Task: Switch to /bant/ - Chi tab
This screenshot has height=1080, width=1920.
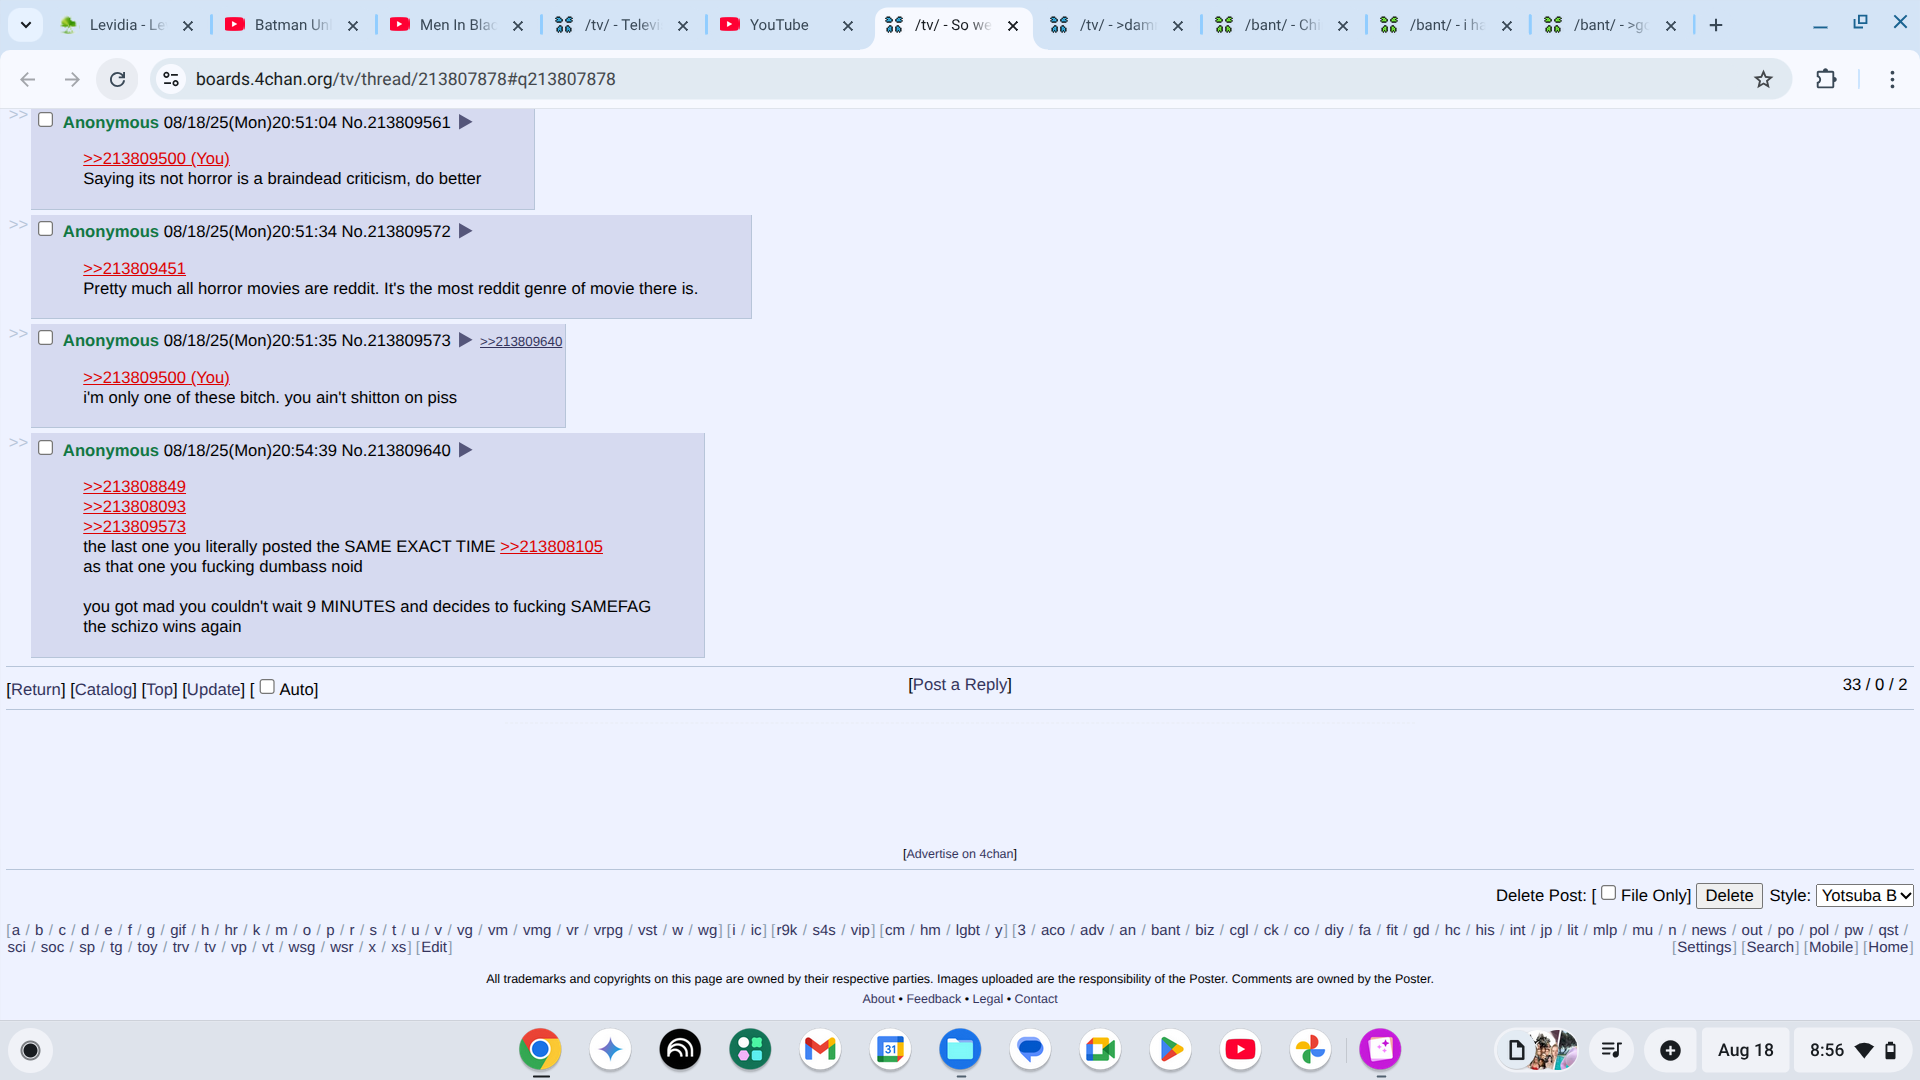Action: pyautogui.click(x=1282, y=25)
